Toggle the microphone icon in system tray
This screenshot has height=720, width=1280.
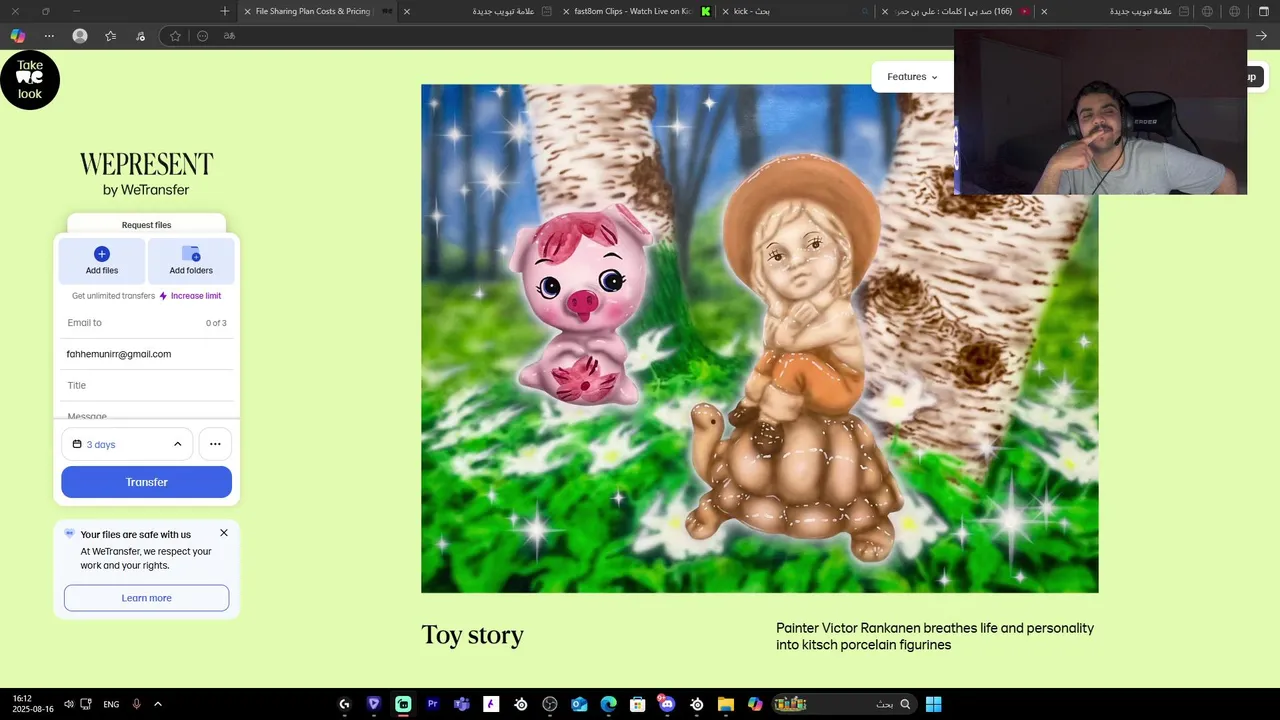(x=136, y=704)
